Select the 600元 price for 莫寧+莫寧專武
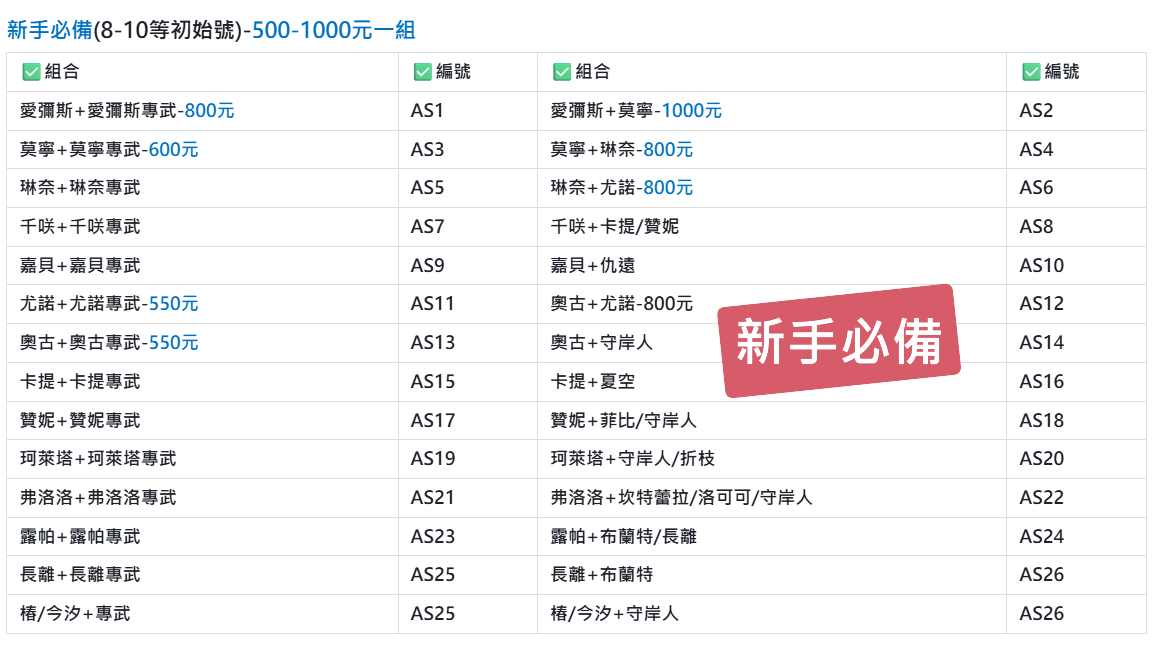This screenshot has width=1158, height=652. point(173,150)
